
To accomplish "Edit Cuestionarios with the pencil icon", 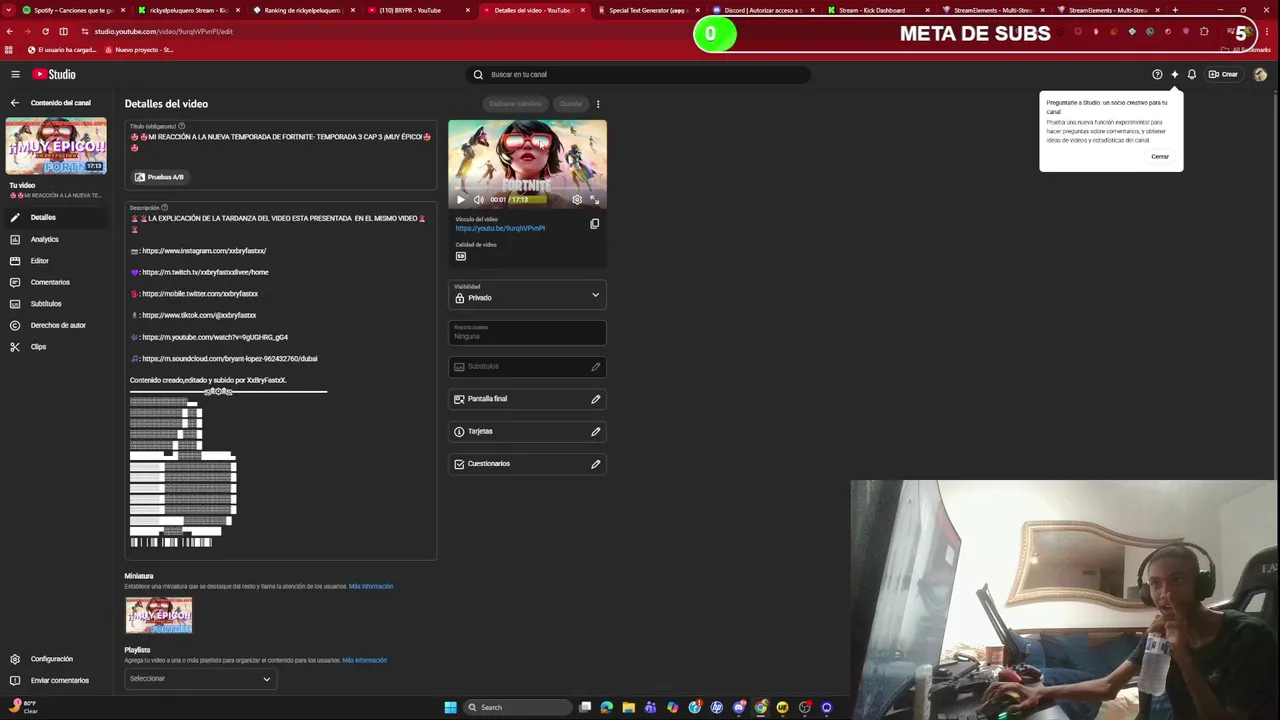I will pyautogui.click(x=596, y=464).
